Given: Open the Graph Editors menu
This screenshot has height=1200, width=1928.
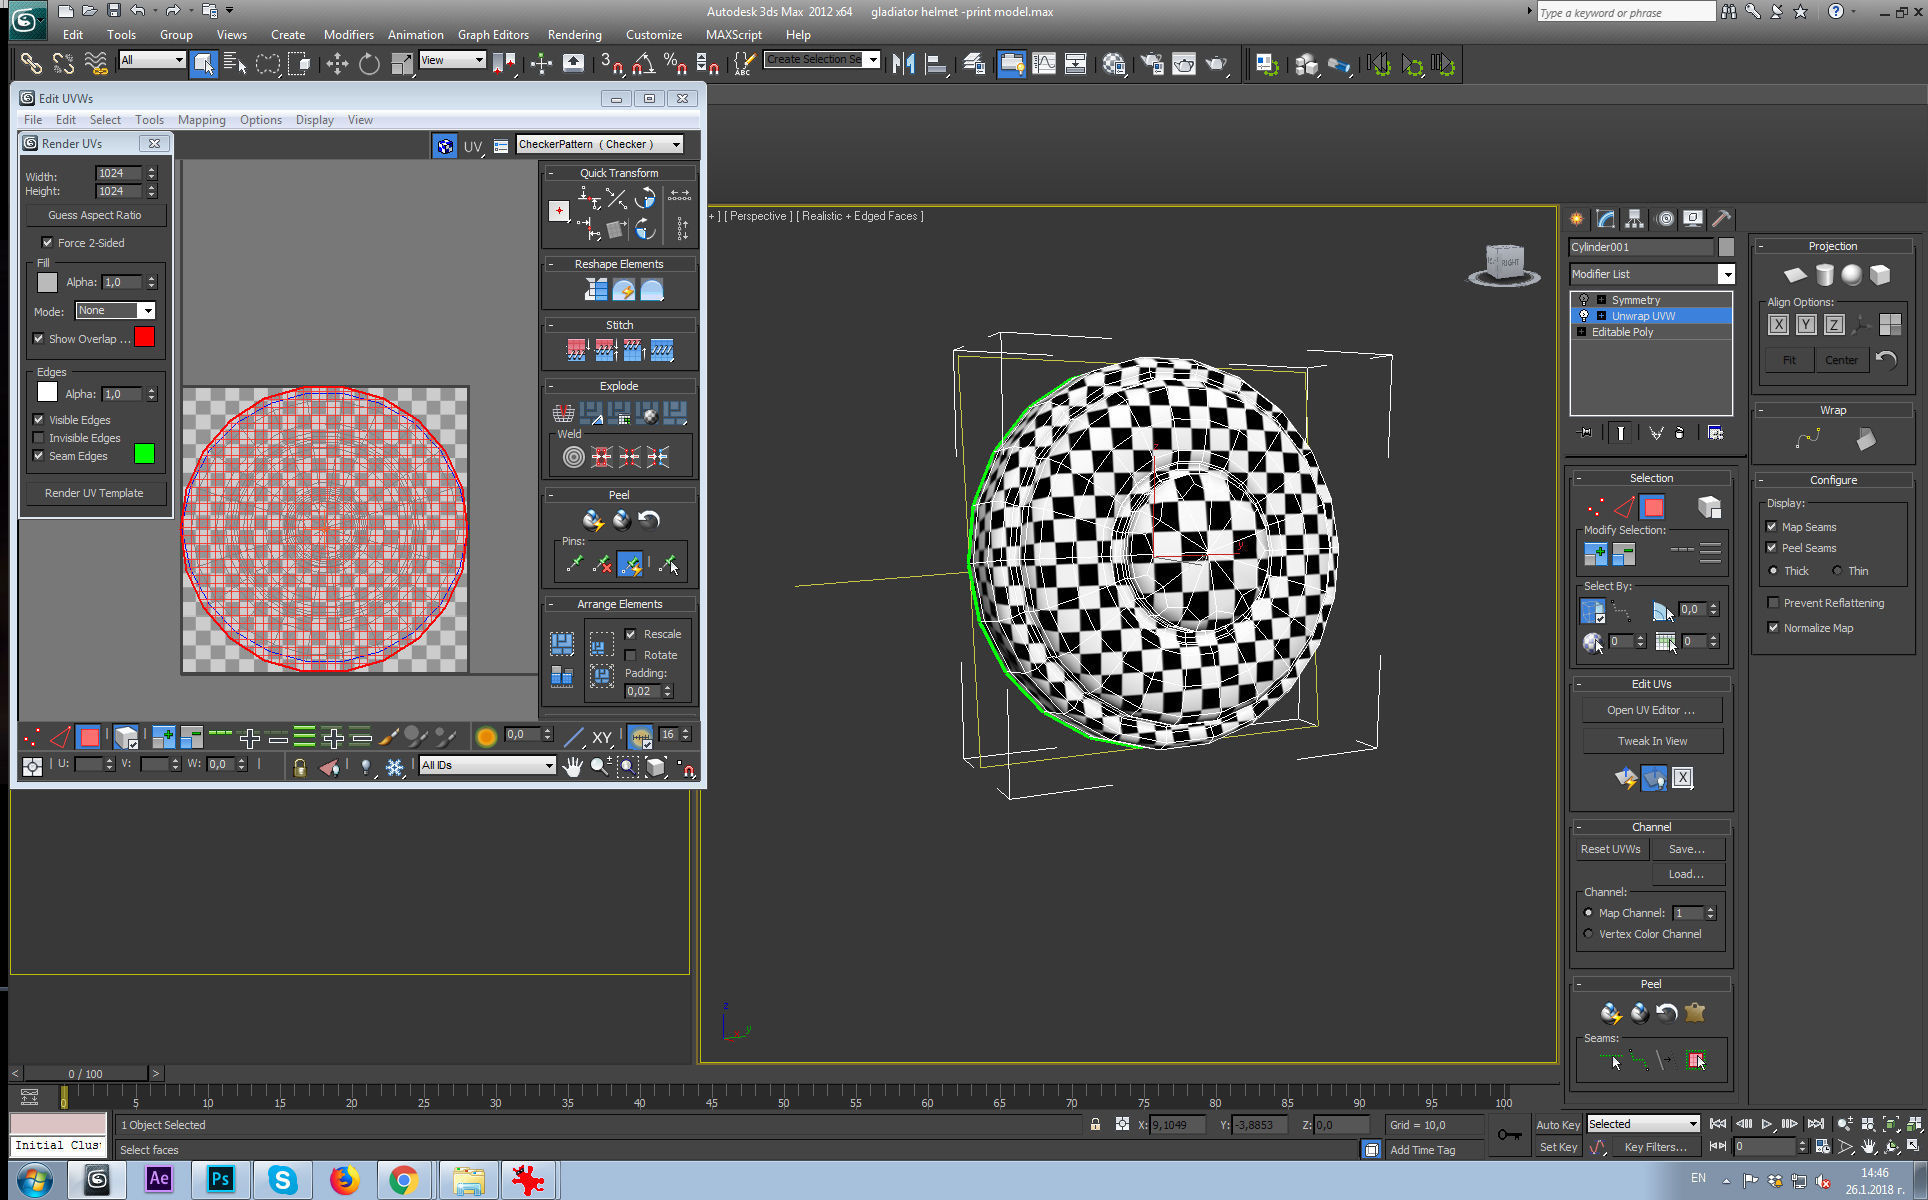Looking at the screenshot, I should click(x=493, y=34).
